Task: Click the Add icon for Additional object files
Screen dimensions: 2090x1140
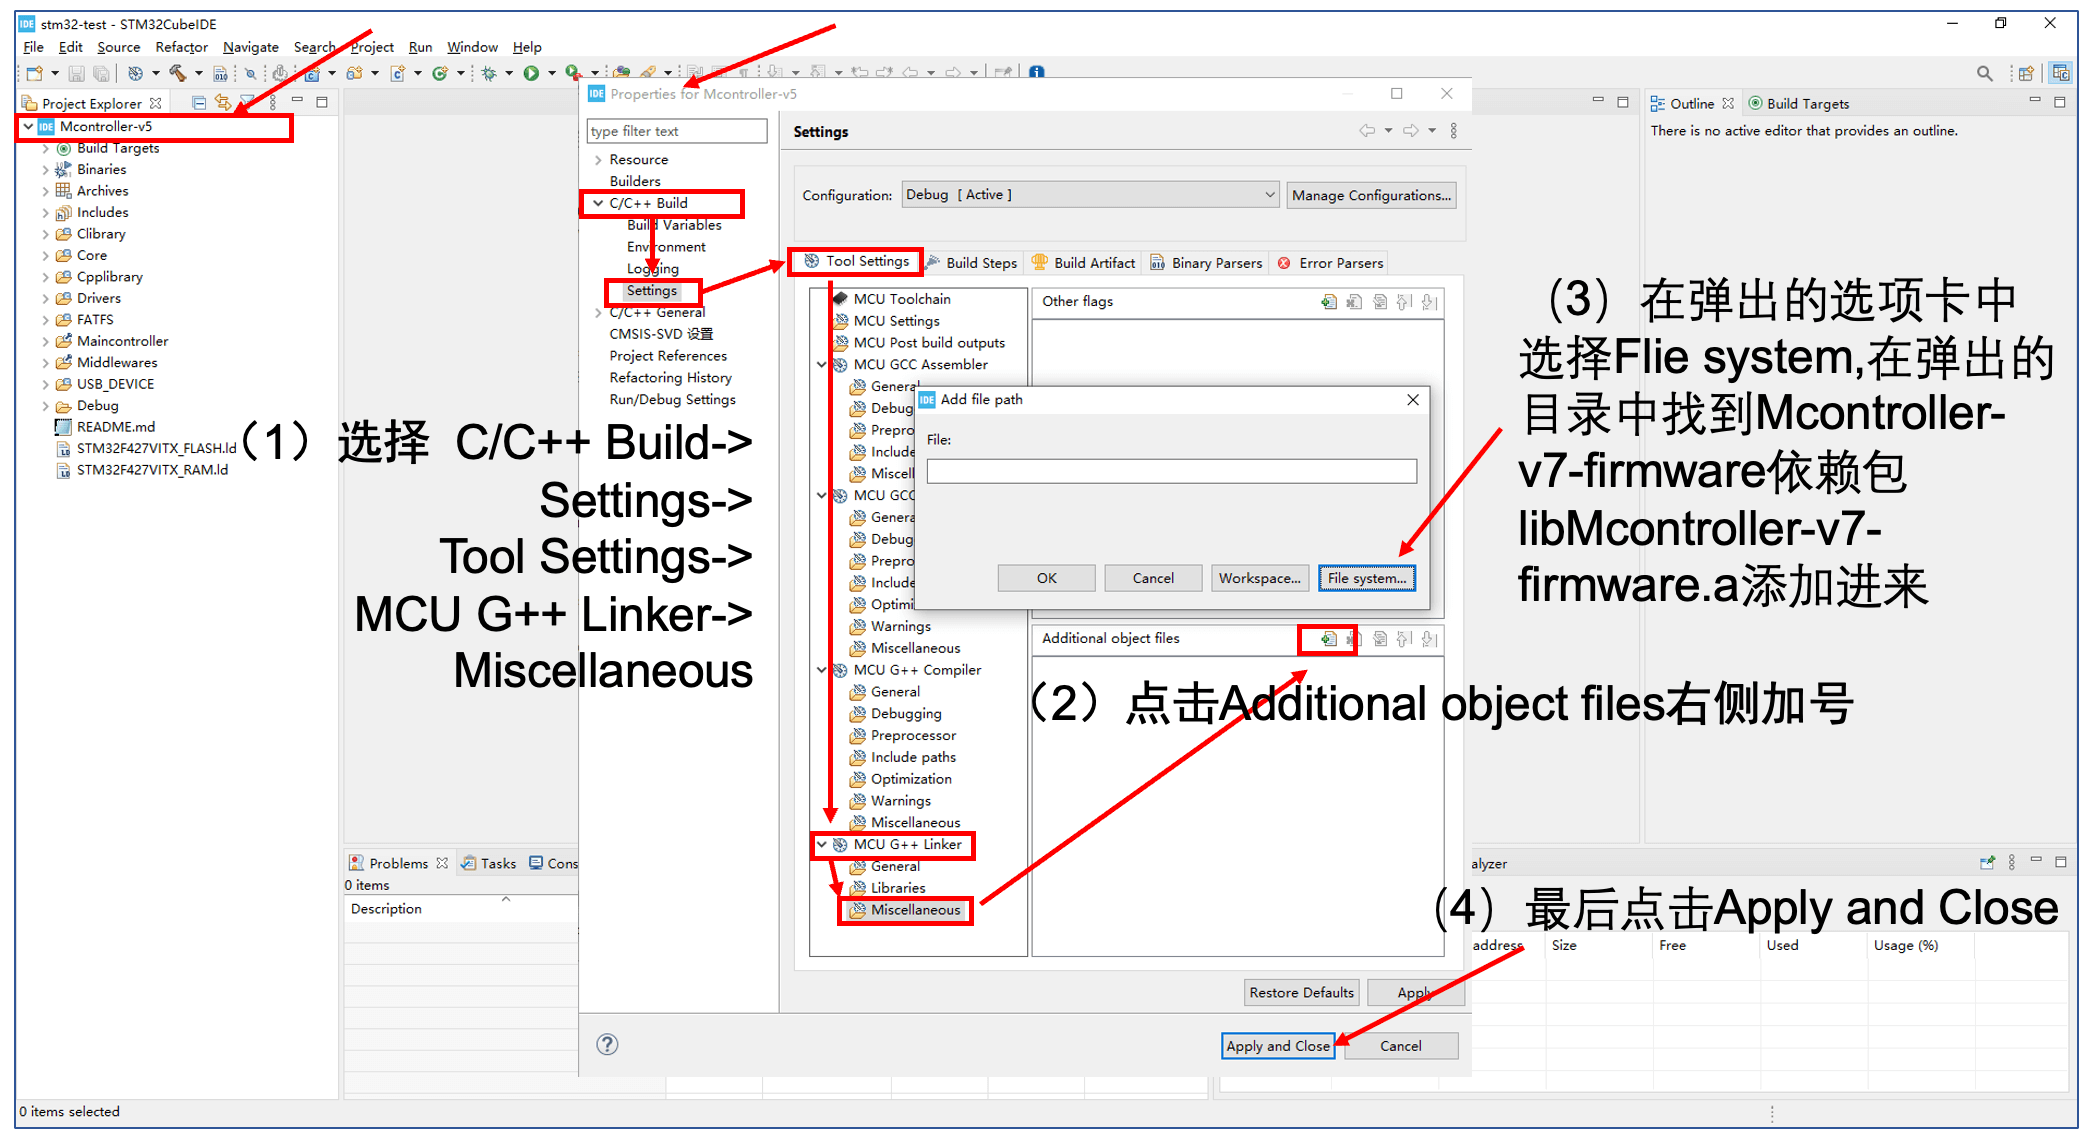Action: point(1328,639)
